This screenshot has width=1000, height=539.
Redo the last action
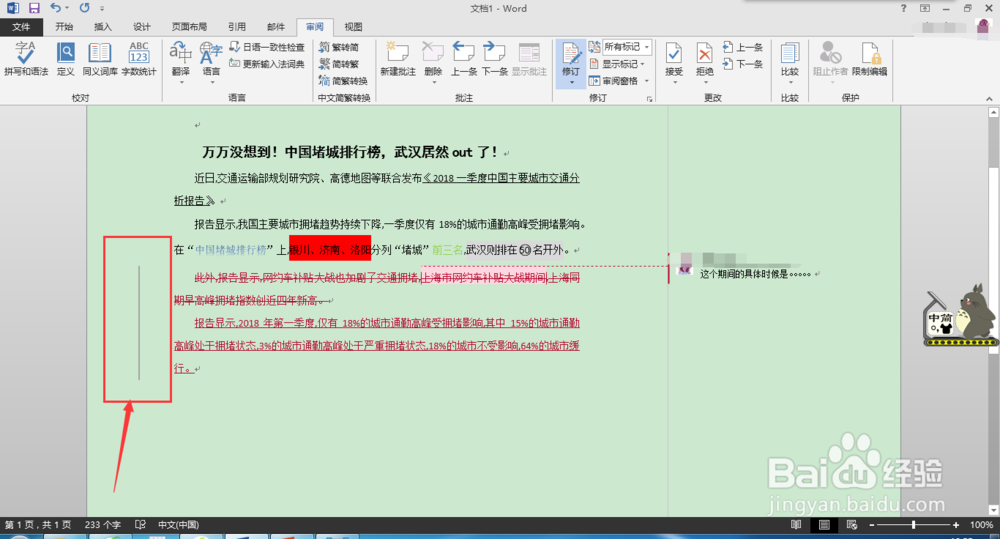pos(84,8)
